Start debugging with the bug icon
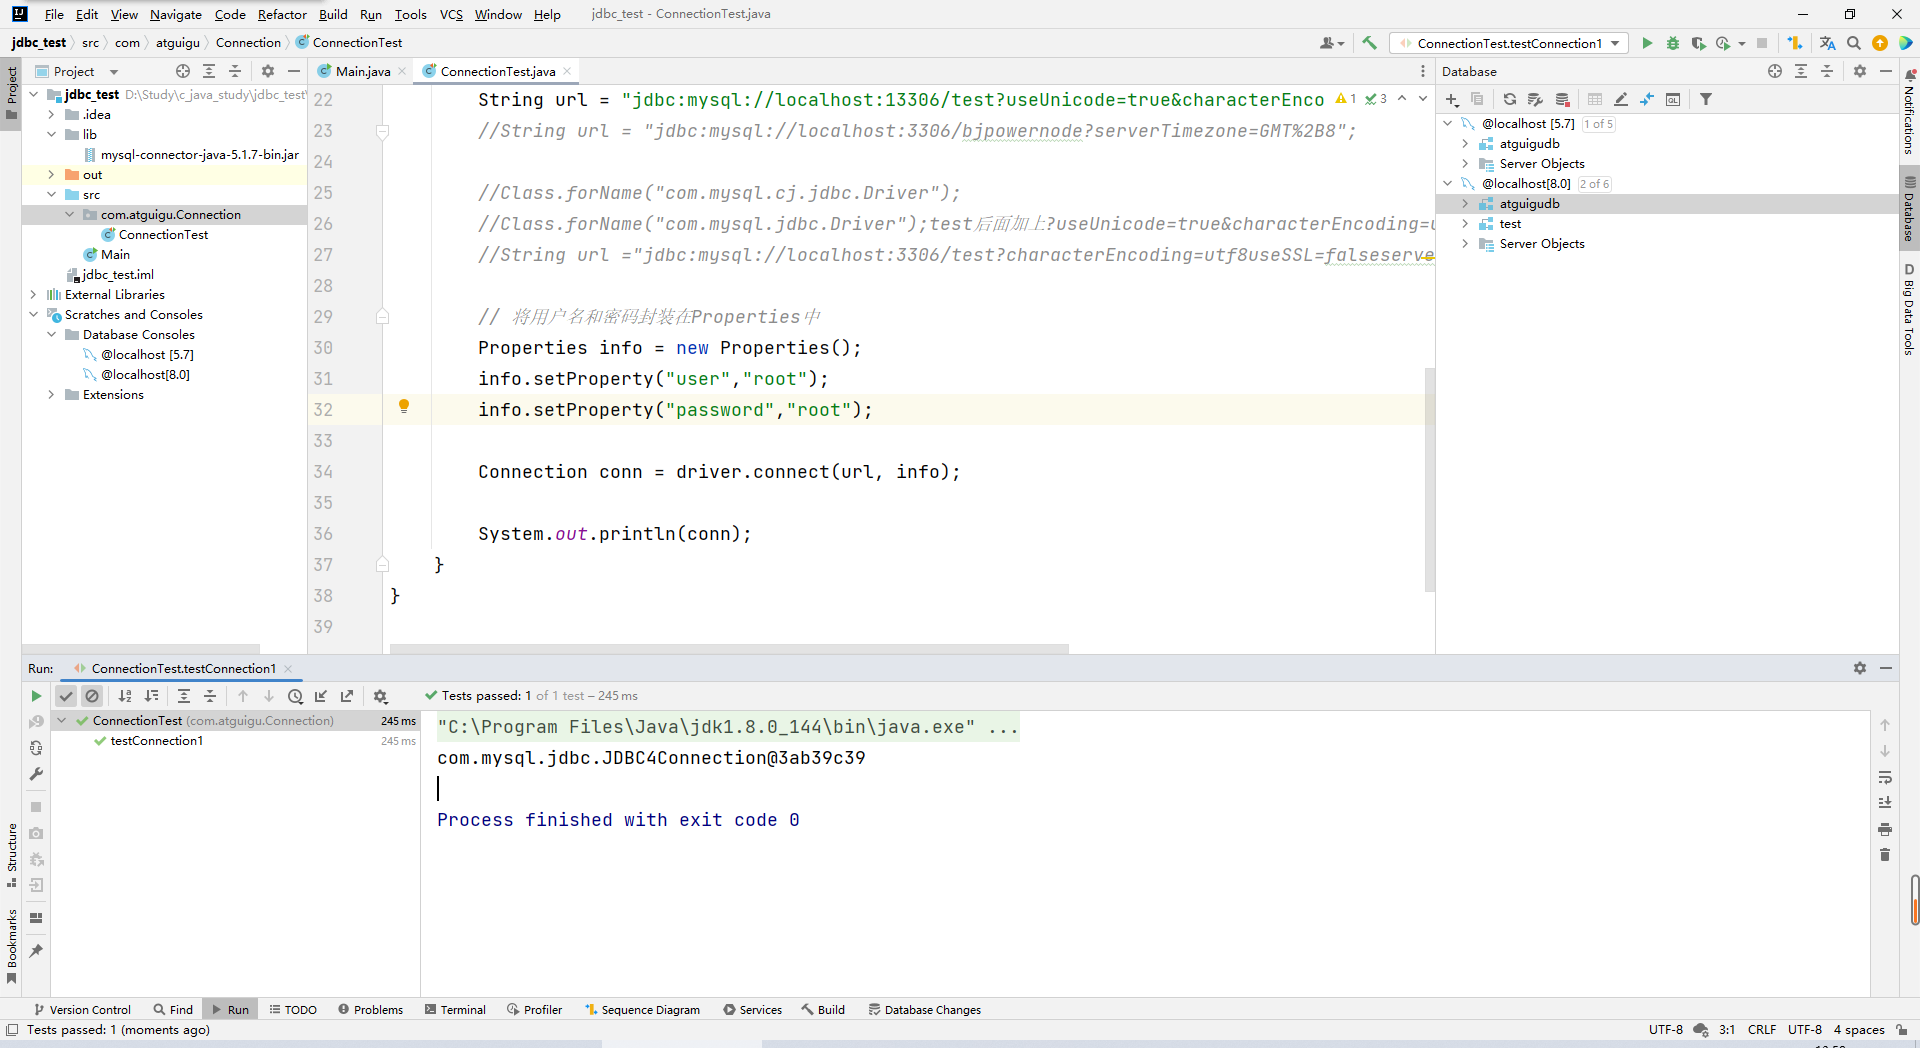Image resolution: width=1920 pixels, height=1048 pixels. click(x=1673, y=43)
